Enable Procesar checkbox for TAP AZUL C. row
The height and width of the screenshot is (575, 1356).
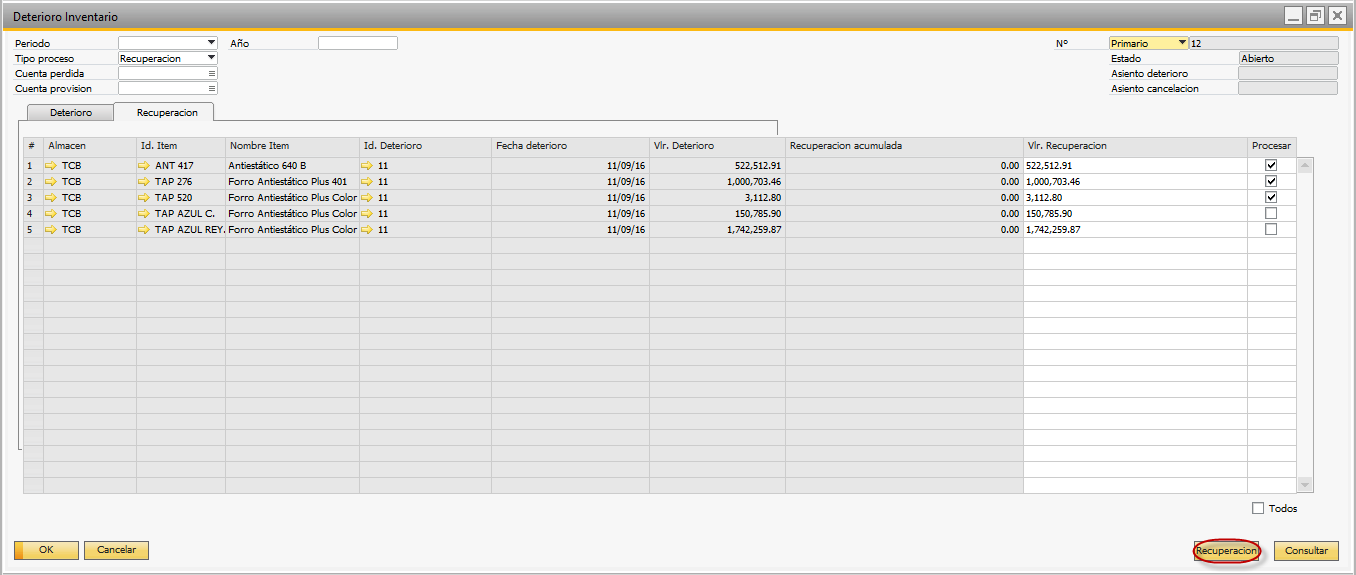click(1271, 214)
